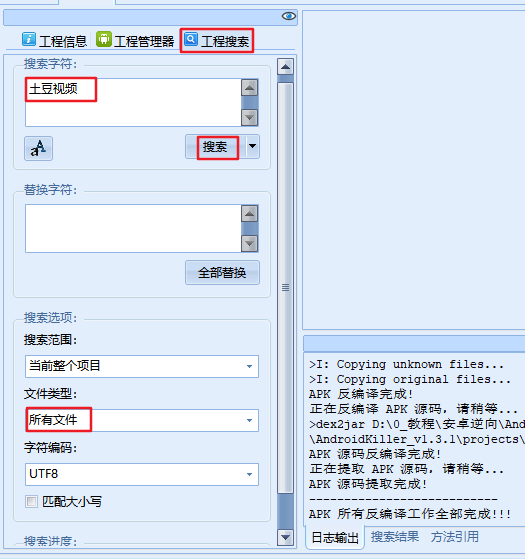Viewport: 525px width, 559px height.
Task: Expand the 搜索范围 dropdown 当前整个项目
Action: coord(142,366)
